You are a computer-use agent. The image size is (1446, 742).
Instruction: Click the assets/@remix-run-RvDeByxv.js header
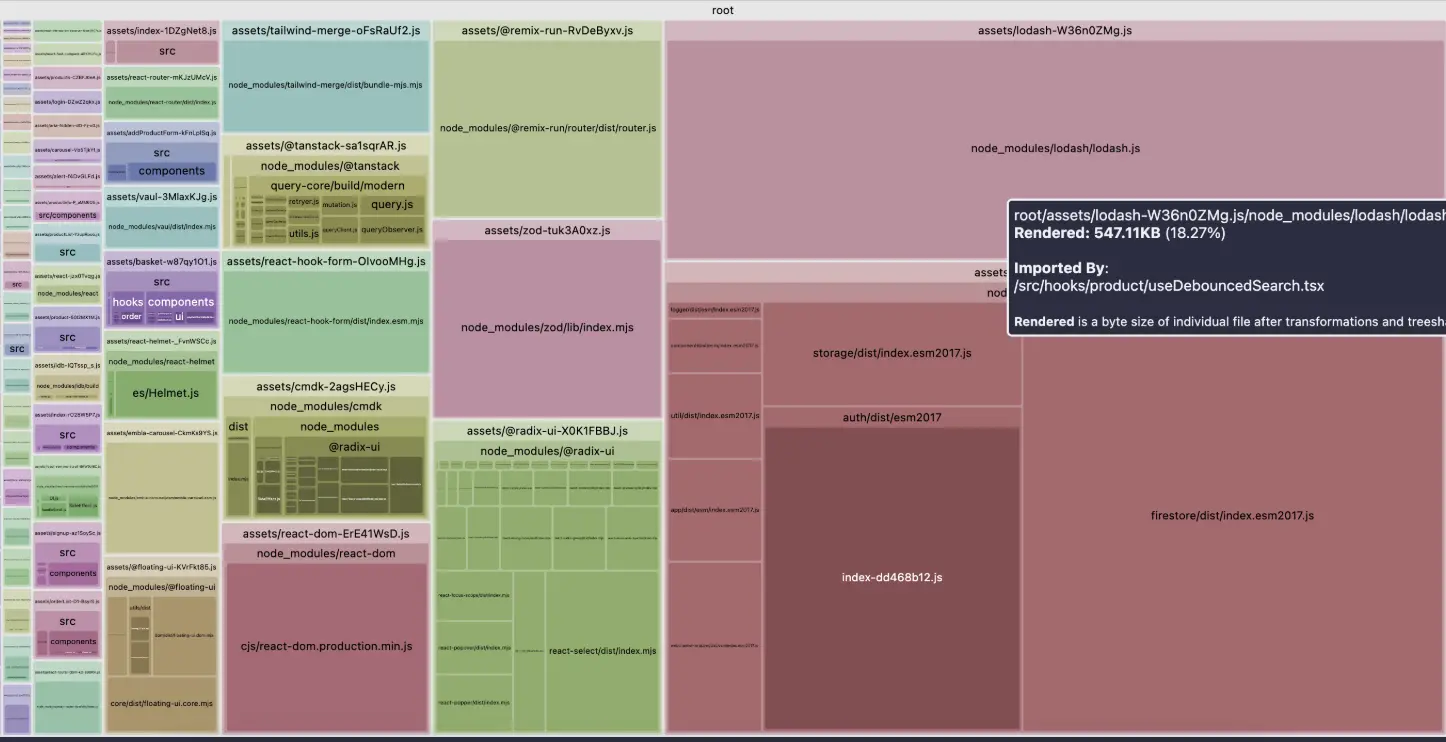[547, 31]
